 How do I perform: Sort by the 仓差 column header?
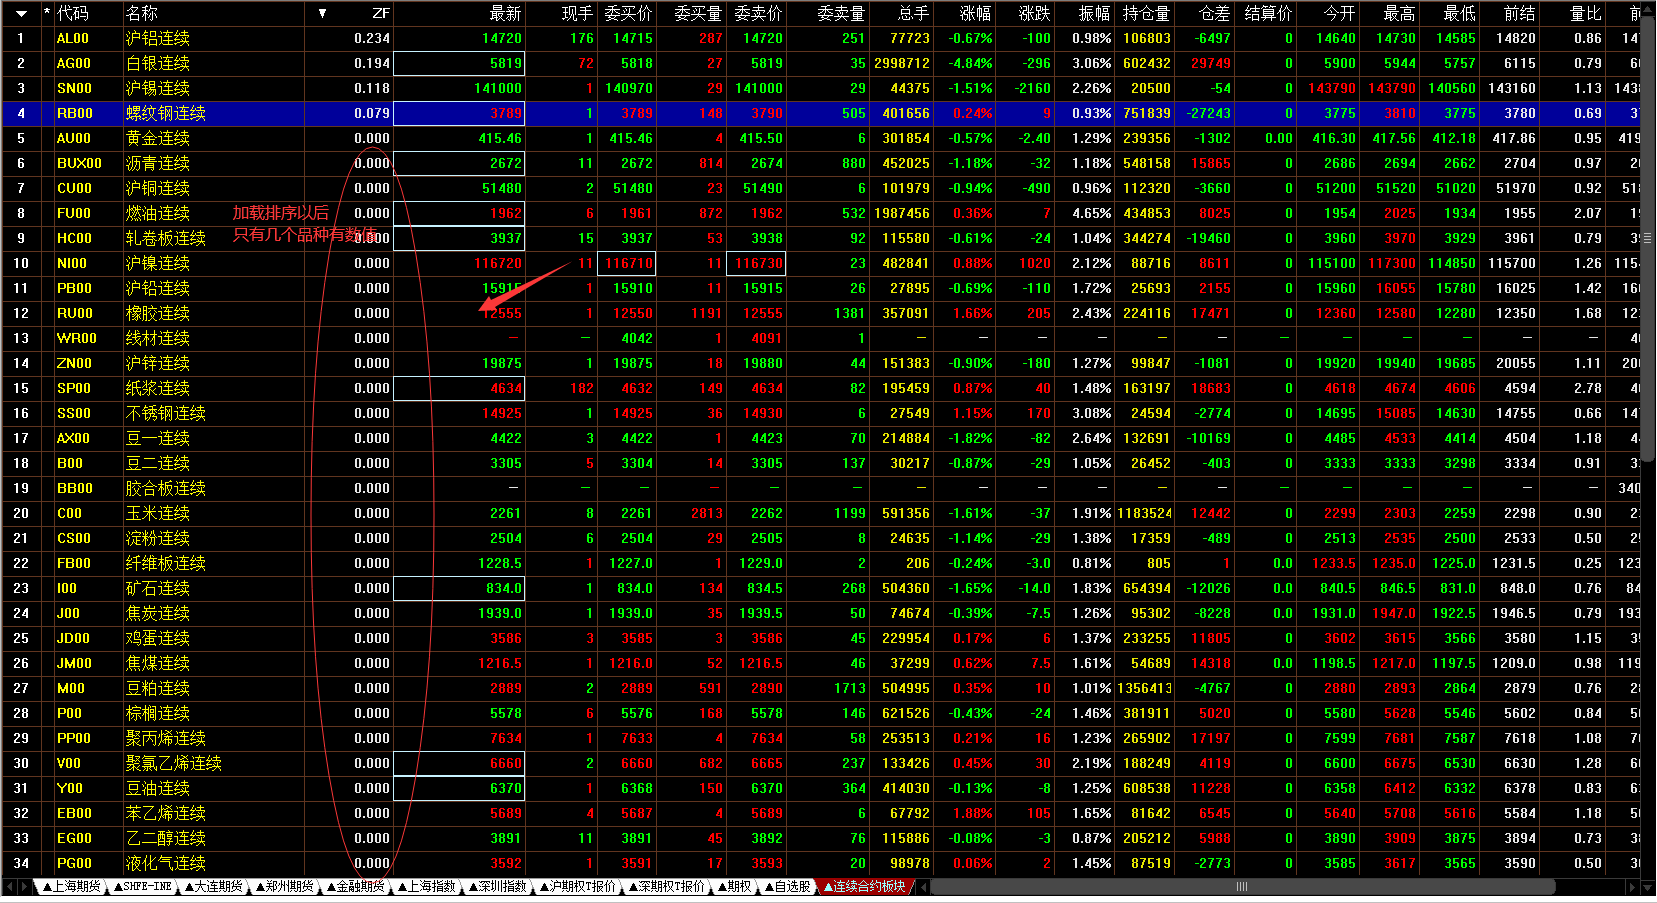[x=1214, y=13]
